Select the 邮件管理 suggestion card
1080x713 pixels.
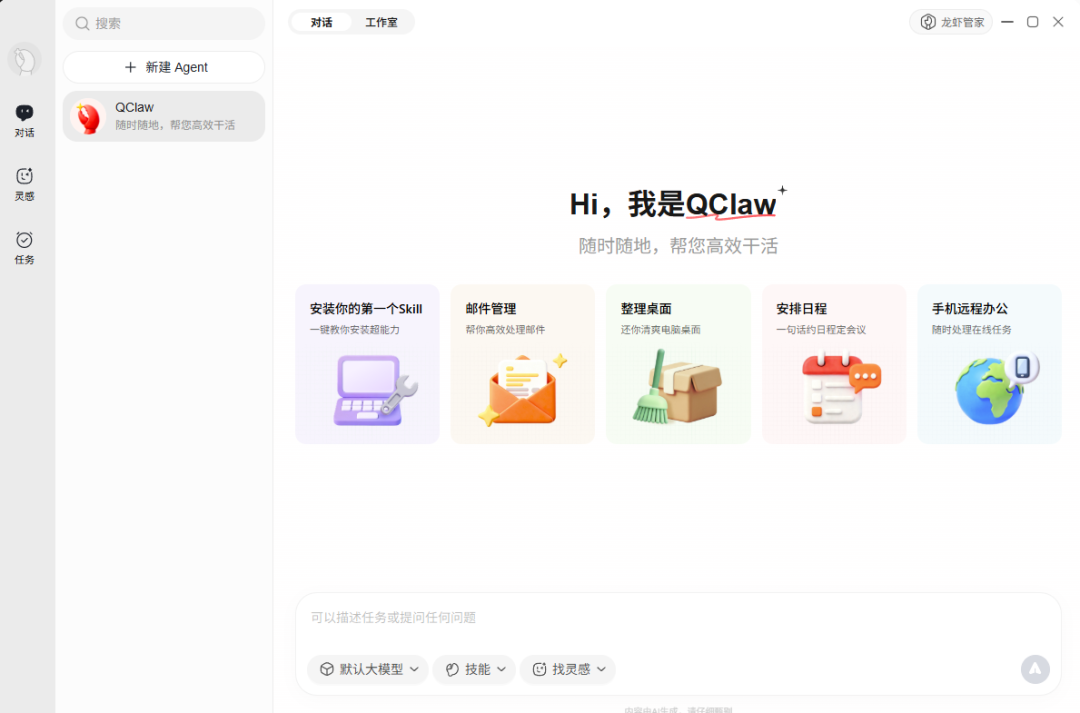click(x=522, y=363)
